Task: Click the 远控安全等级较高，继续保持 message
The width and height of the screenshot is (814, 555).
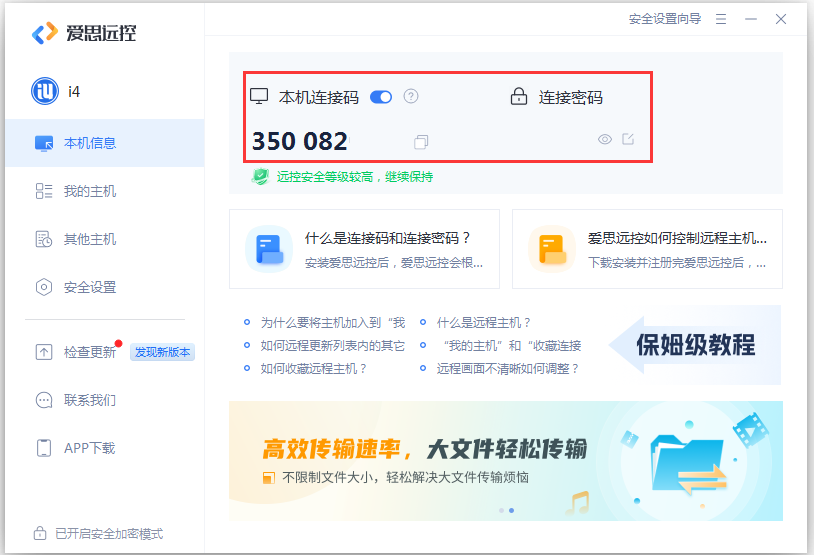Action: coord(355,177)
